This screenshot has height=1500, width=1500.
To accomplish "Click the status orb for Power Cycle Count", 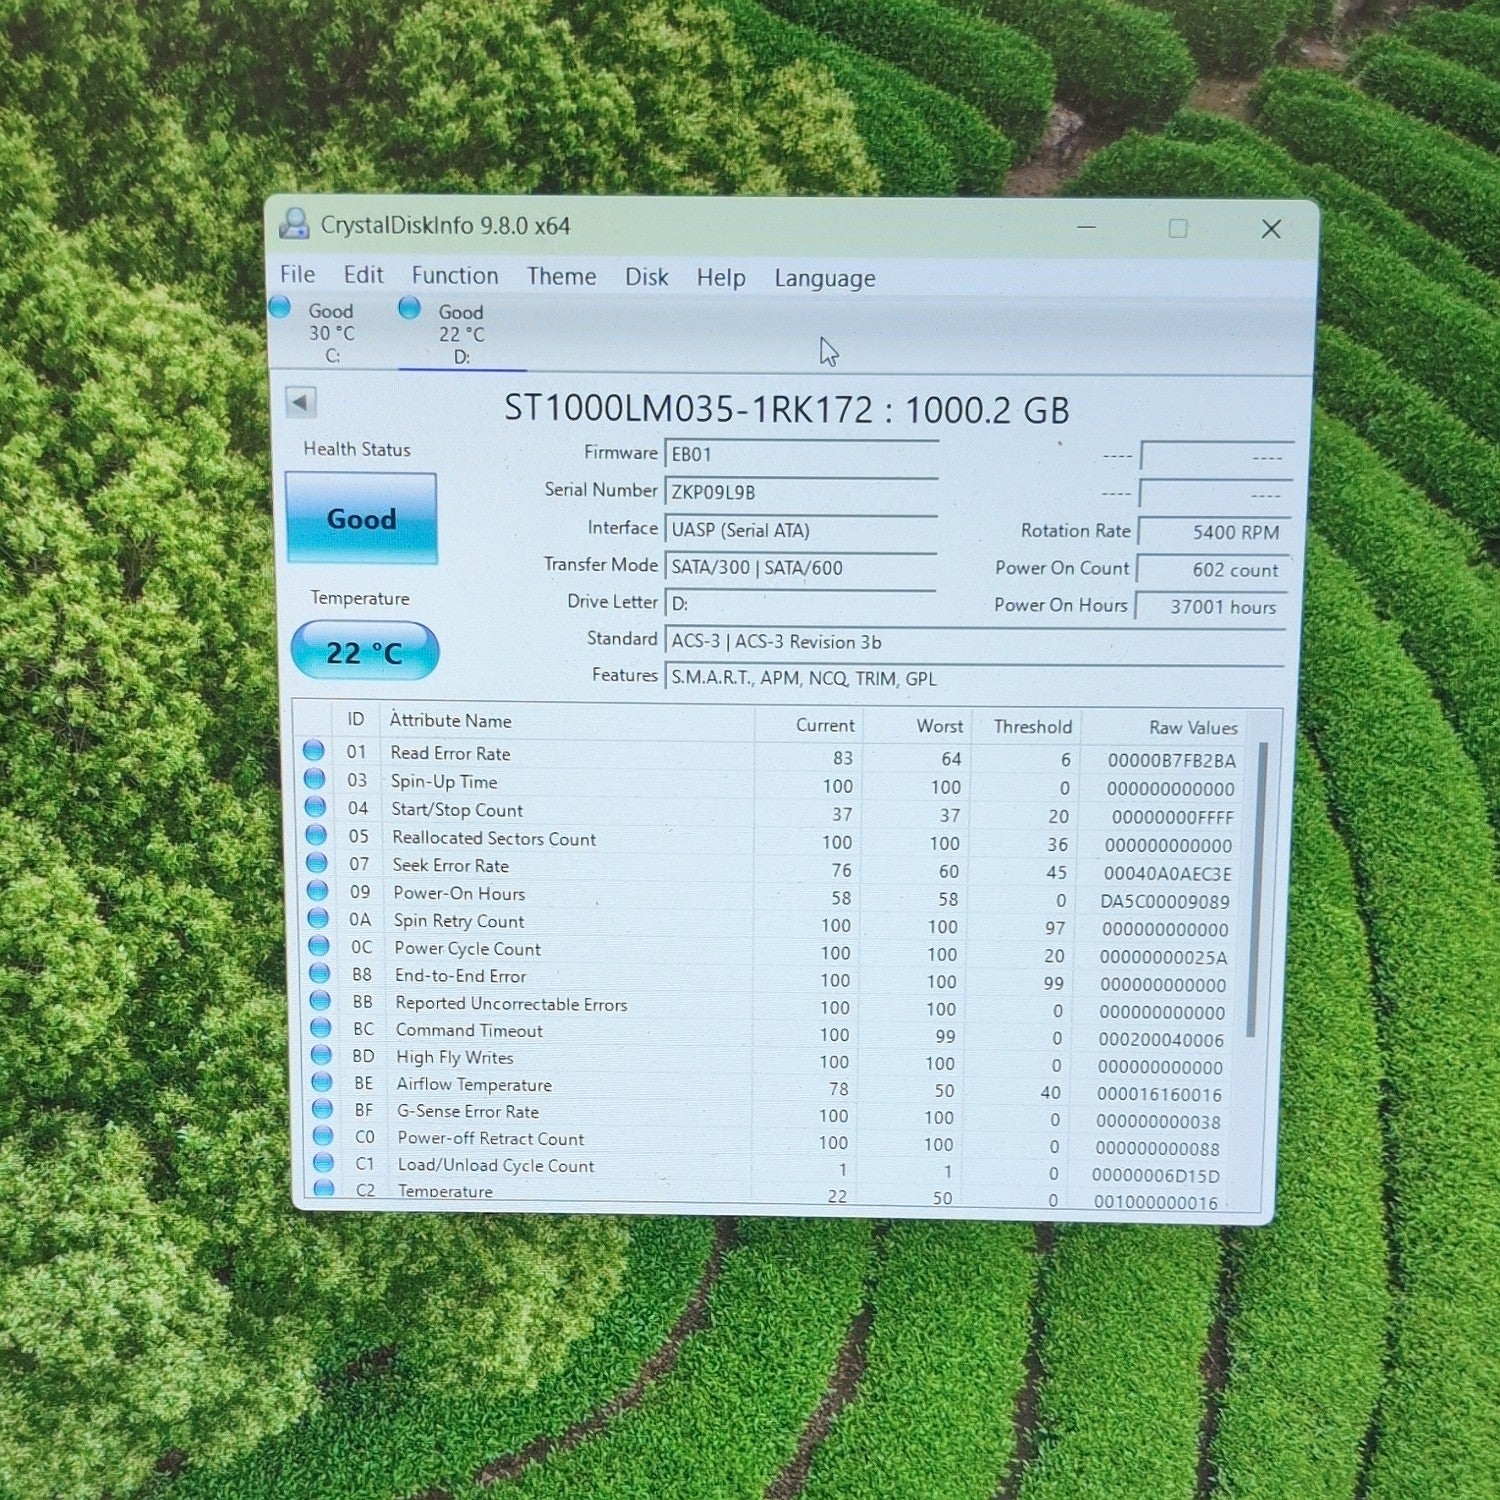I will click(x=319, y=945).
